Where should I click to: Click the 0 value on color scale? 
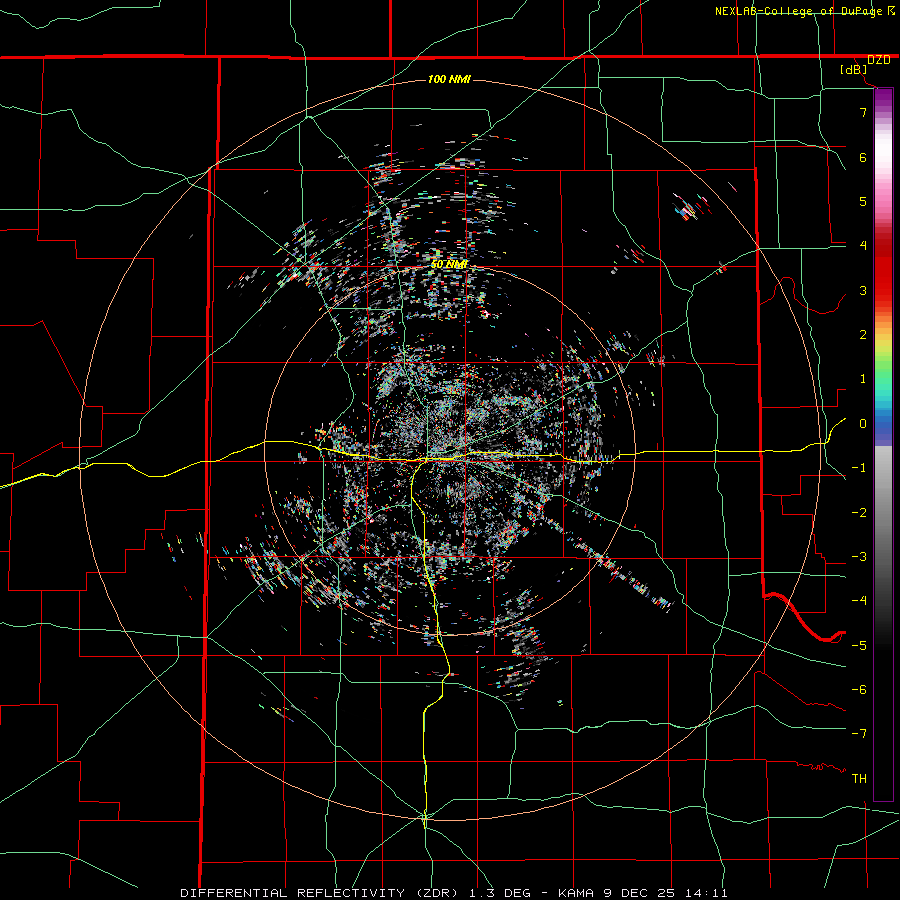[x=863, y=424]
